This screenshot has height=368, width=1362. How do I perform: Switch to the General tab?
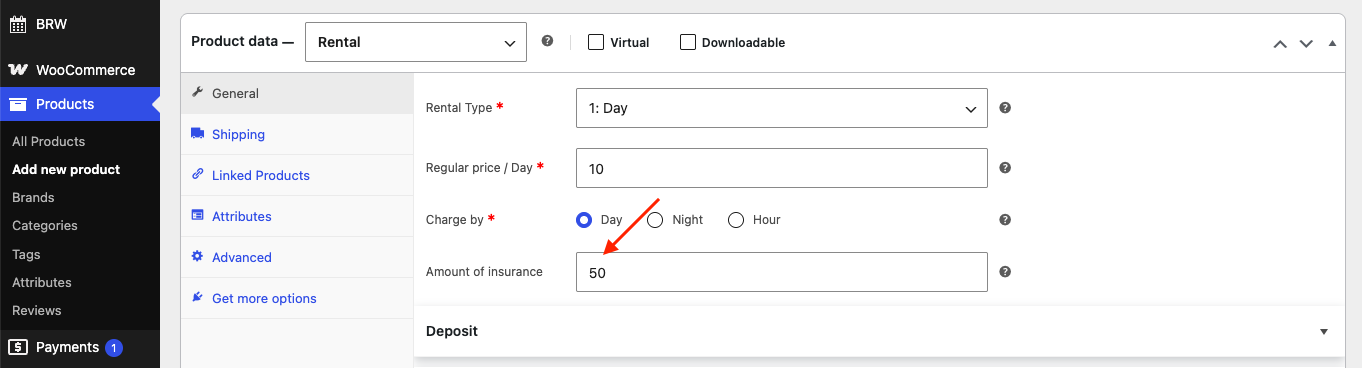pos(297,93)
